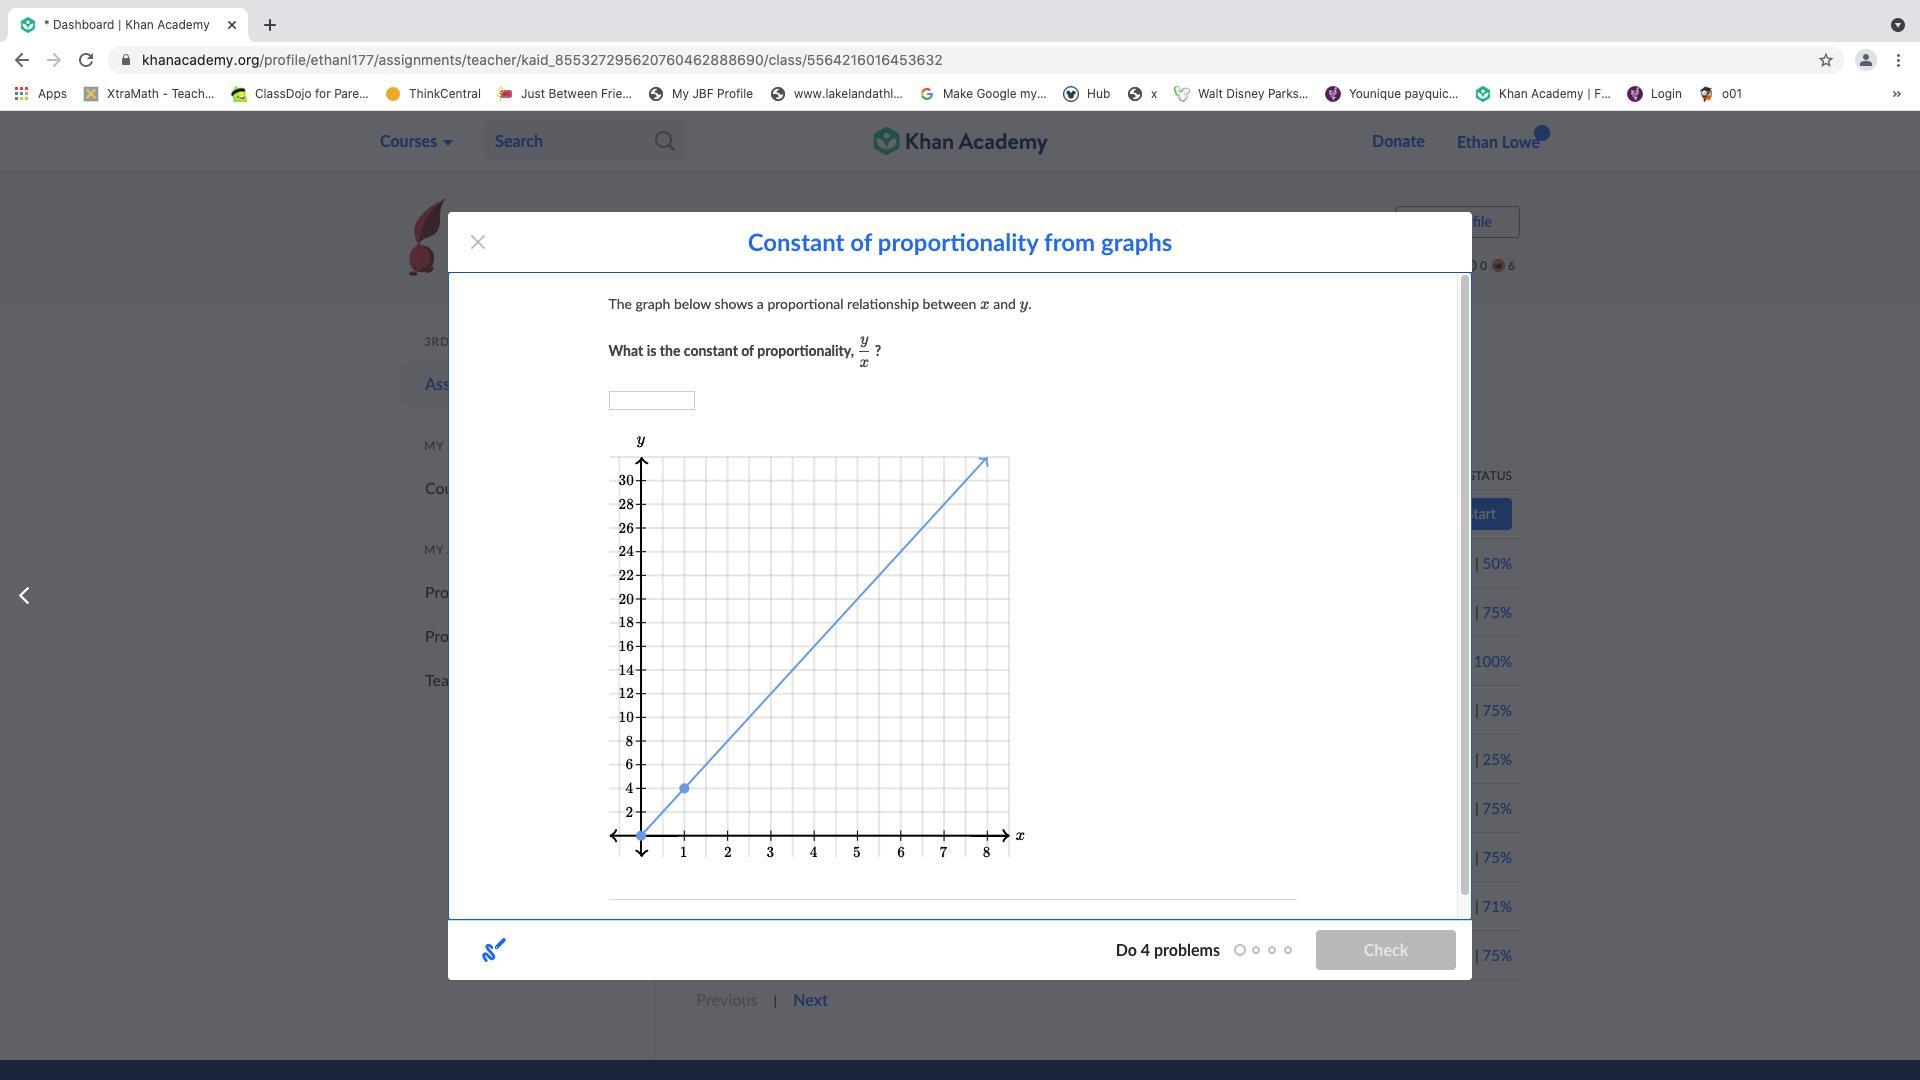Close the exercise dialog with the X icon

click(x=478, y=242)
